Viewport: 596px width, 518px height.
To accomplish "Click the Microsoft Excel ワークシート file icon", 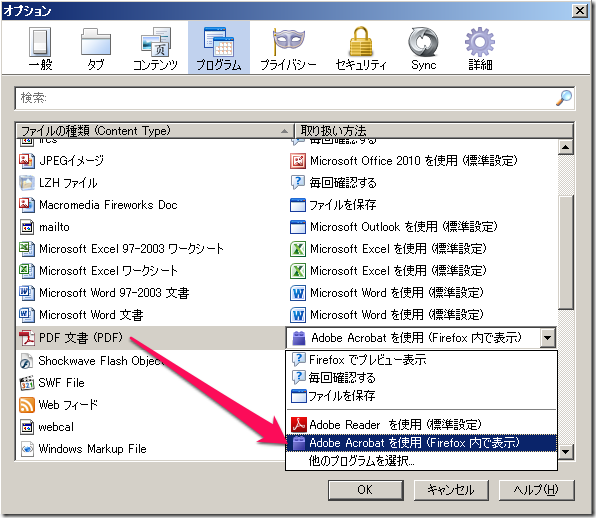I will pos(27,271).
